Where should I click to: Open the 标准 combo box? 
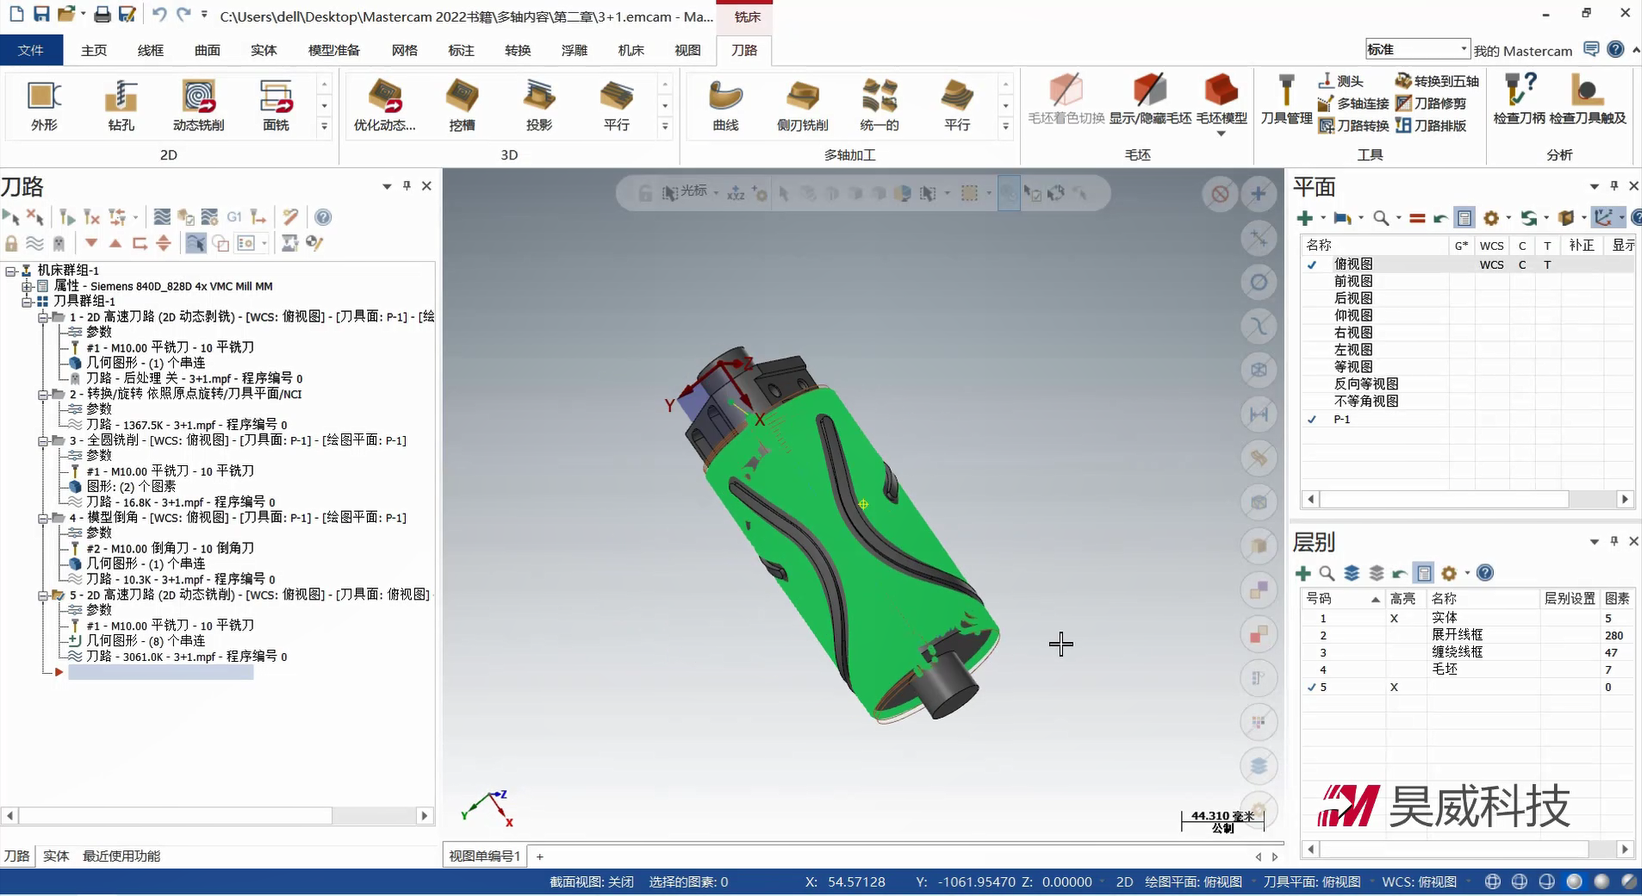1418,49
